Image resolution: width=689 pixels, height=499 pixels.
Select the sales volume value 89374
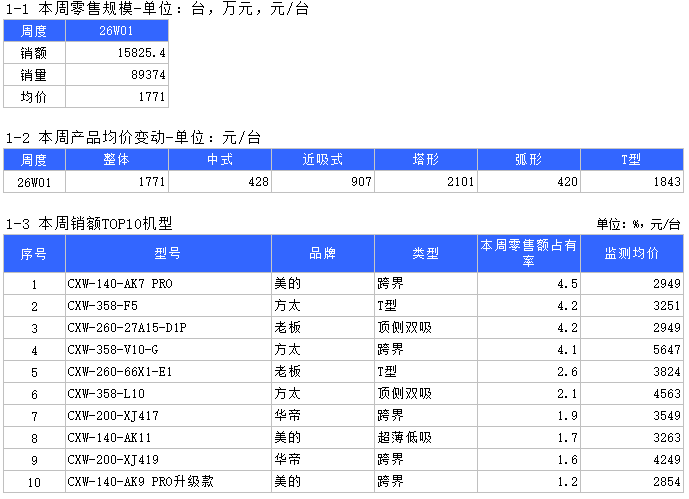coord(117,75)
